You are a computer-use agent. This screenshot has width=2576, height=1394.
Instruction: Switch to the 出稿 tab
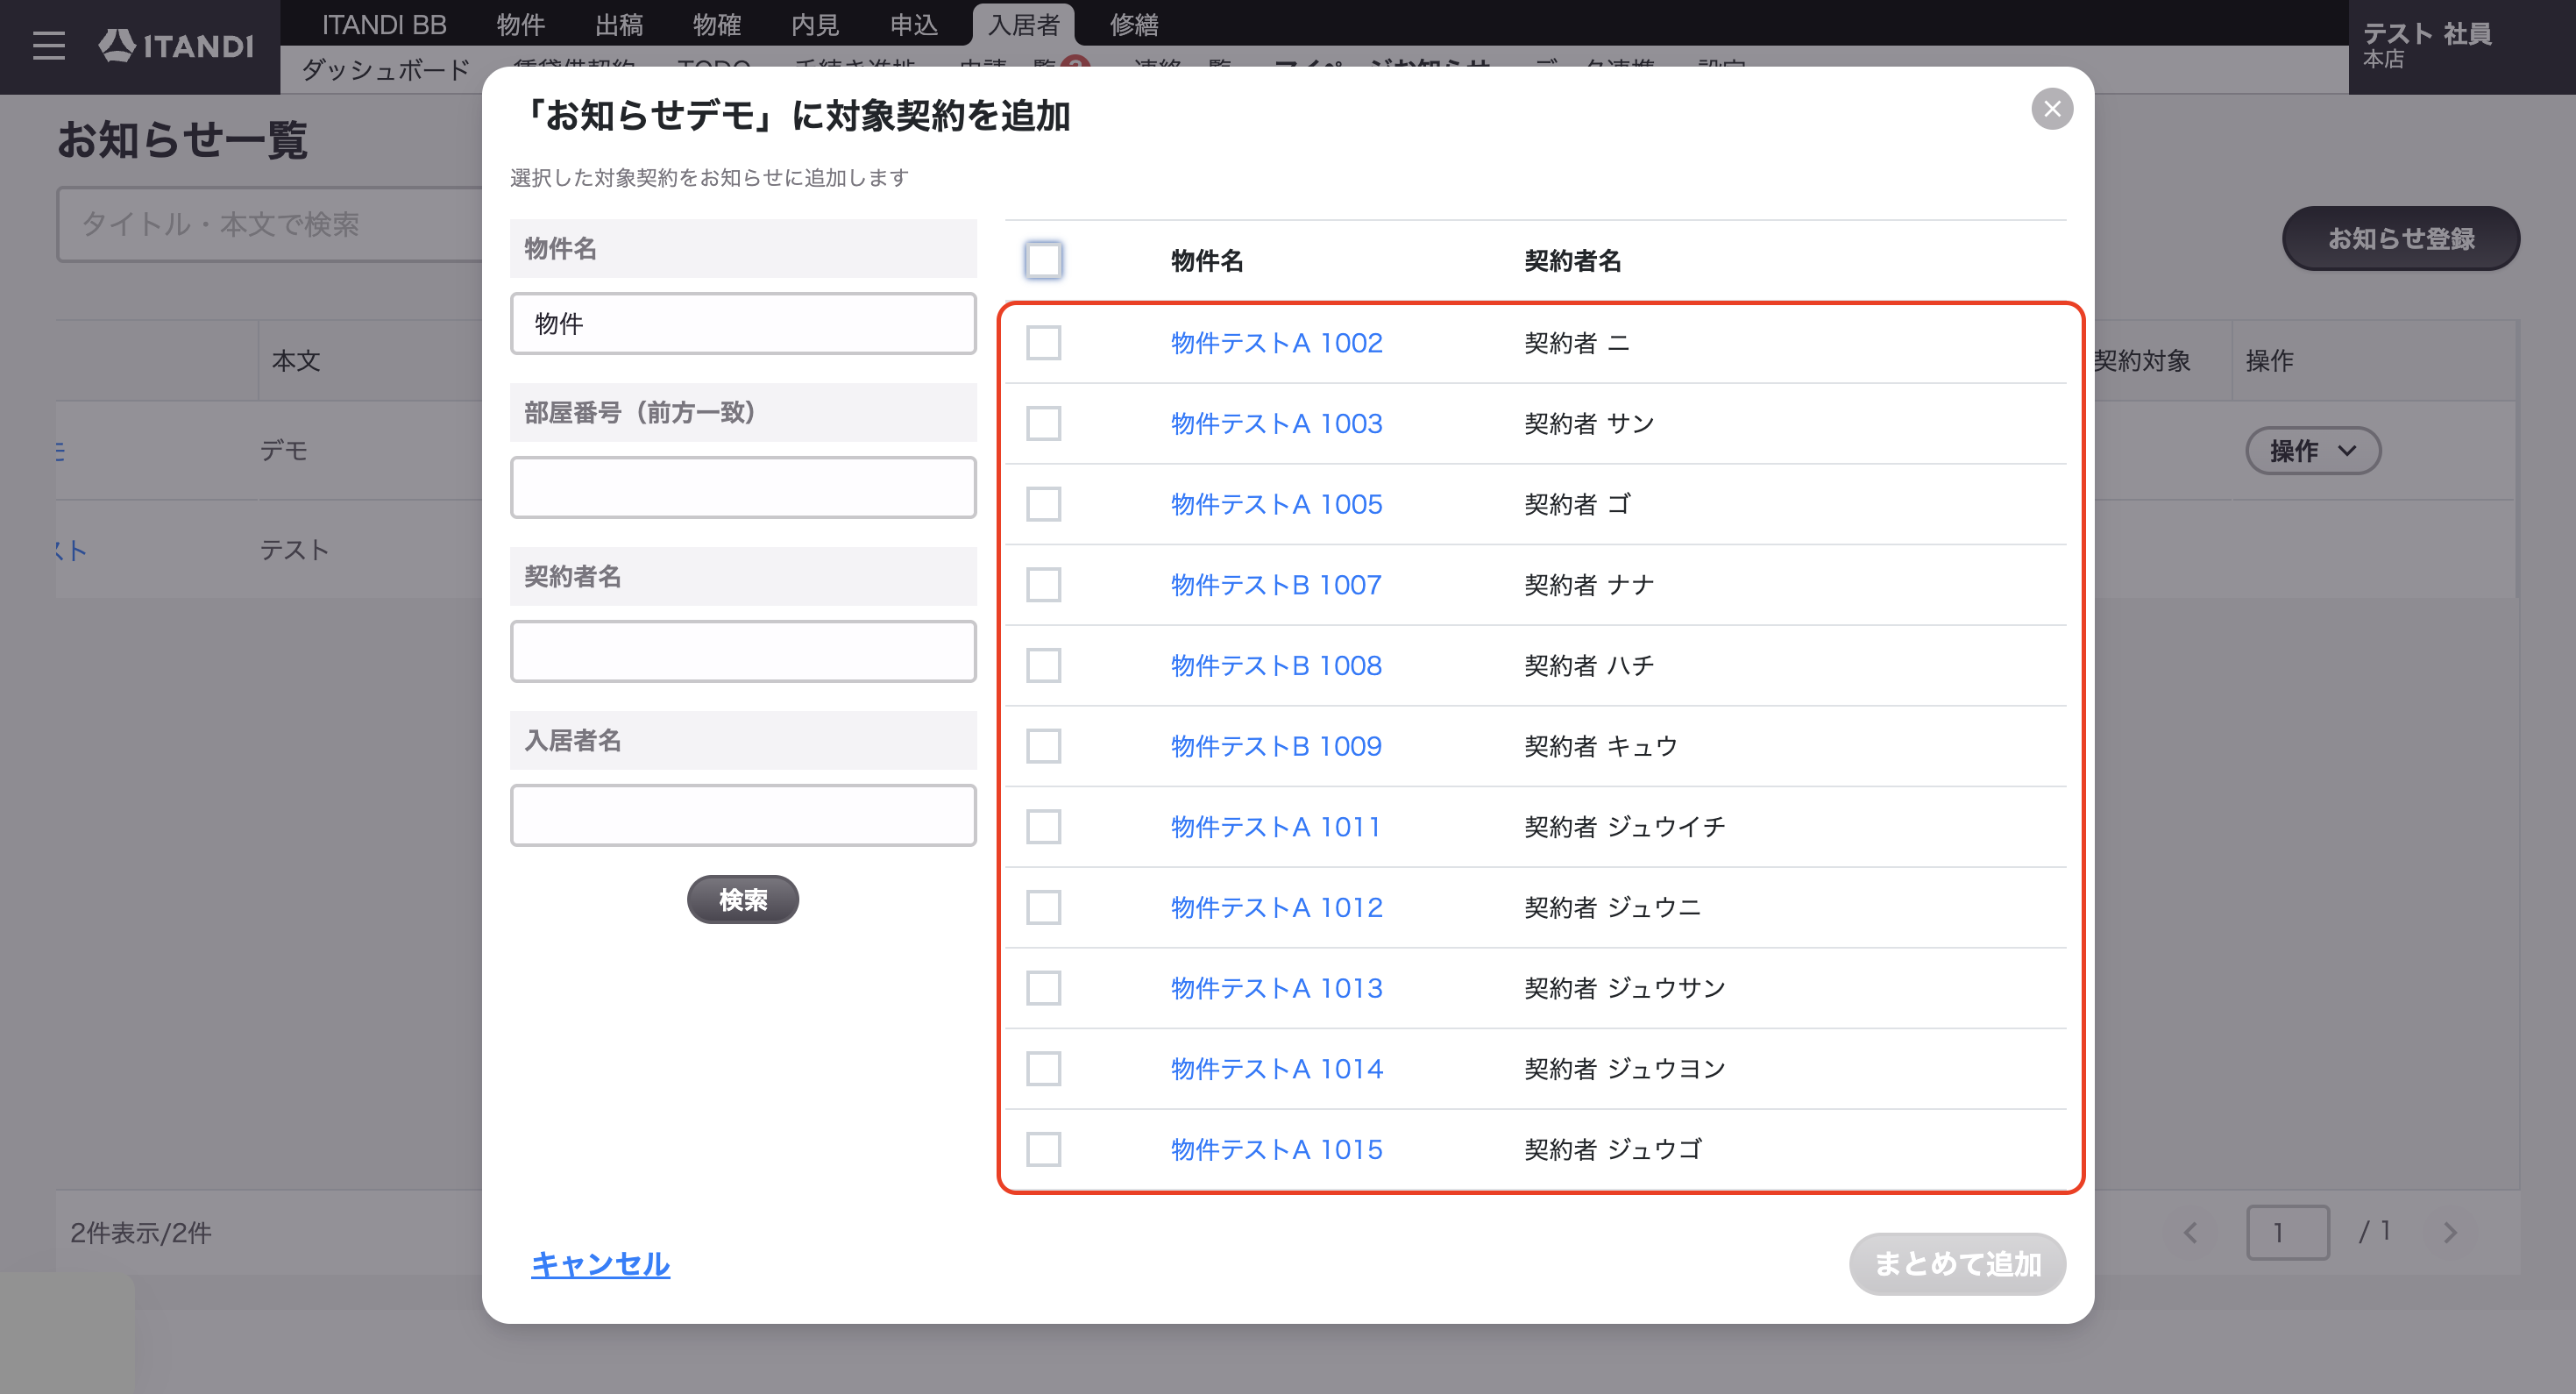(619, 24)
